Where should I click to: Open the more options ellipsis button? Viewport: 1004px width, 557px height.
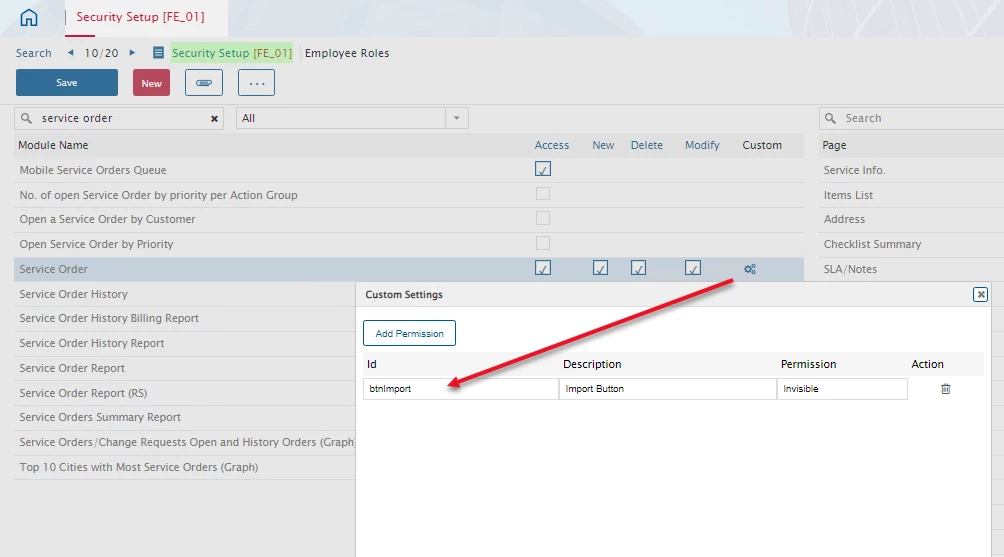click(256, 83)
